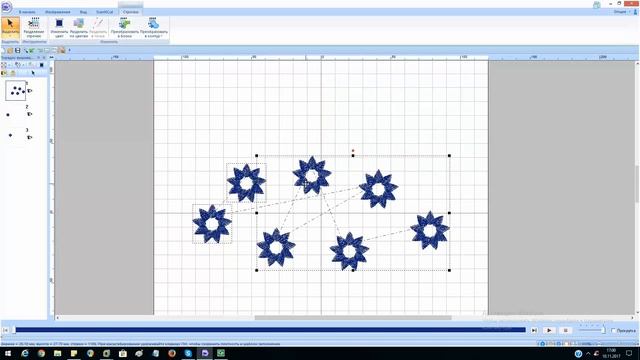
Task: Jump to start of stitch simulation
Action: tap(5, 330)
